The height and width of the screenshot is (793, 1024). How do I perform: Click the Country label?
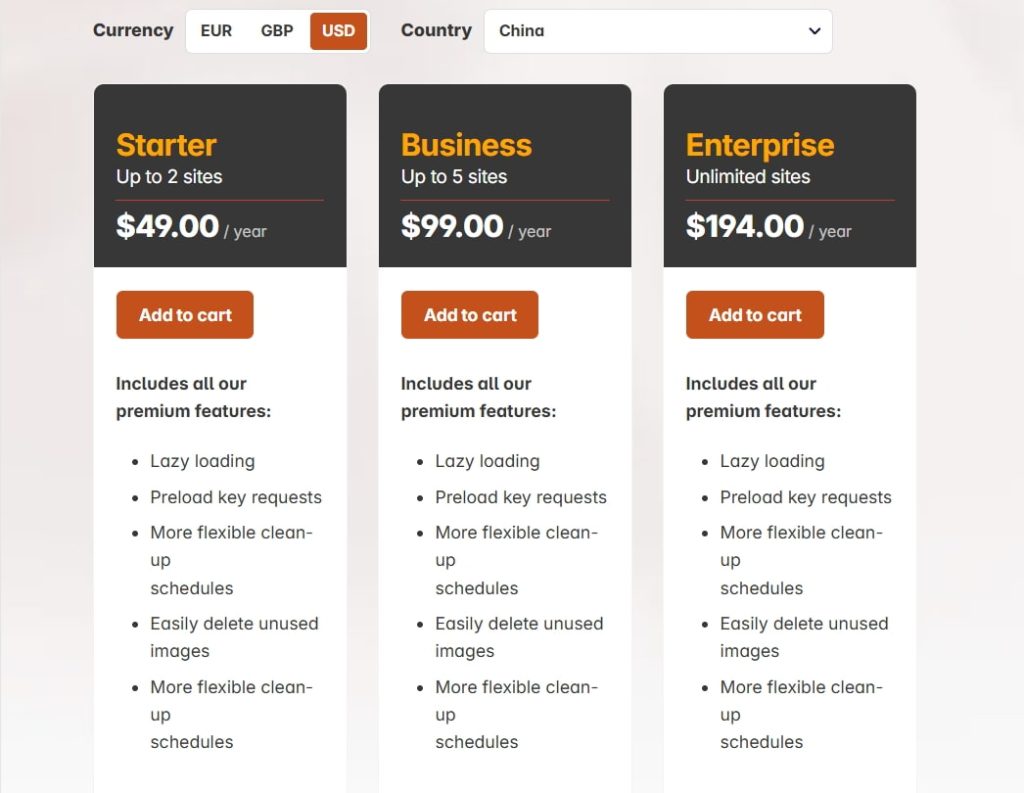pos(436,30)
